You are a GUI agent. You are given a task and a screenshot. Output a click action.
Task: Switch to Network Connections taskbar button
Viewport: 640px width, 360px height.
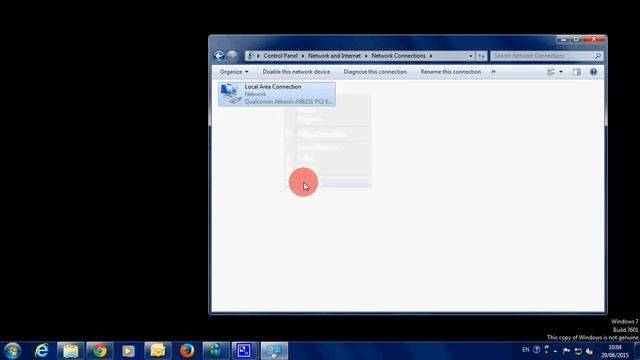click(274, 351)
